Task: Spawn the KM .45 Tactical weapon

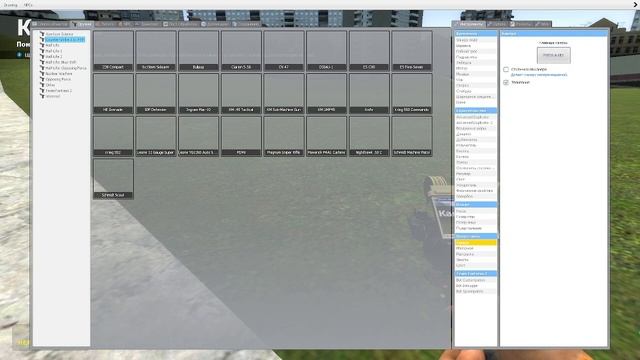Action: (x=241, y=93)
